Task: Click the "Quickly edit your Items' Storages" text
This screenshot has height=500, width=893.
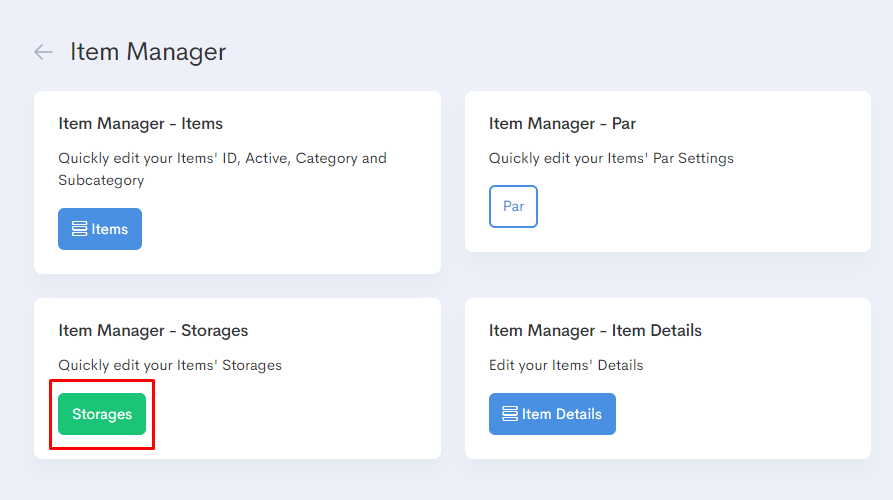Action: pyautogui.click(x=170, y=365)
